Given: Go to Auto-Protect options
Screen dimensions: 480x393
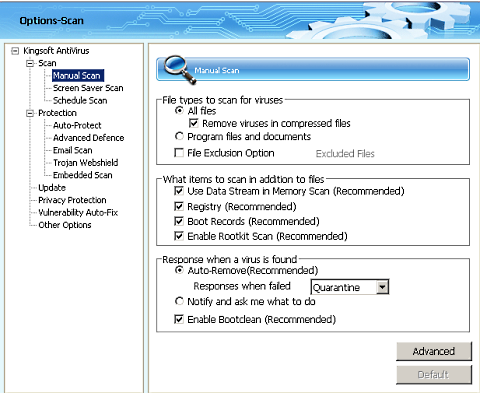Looking at the screenshot, I should (x=77, y=125).
